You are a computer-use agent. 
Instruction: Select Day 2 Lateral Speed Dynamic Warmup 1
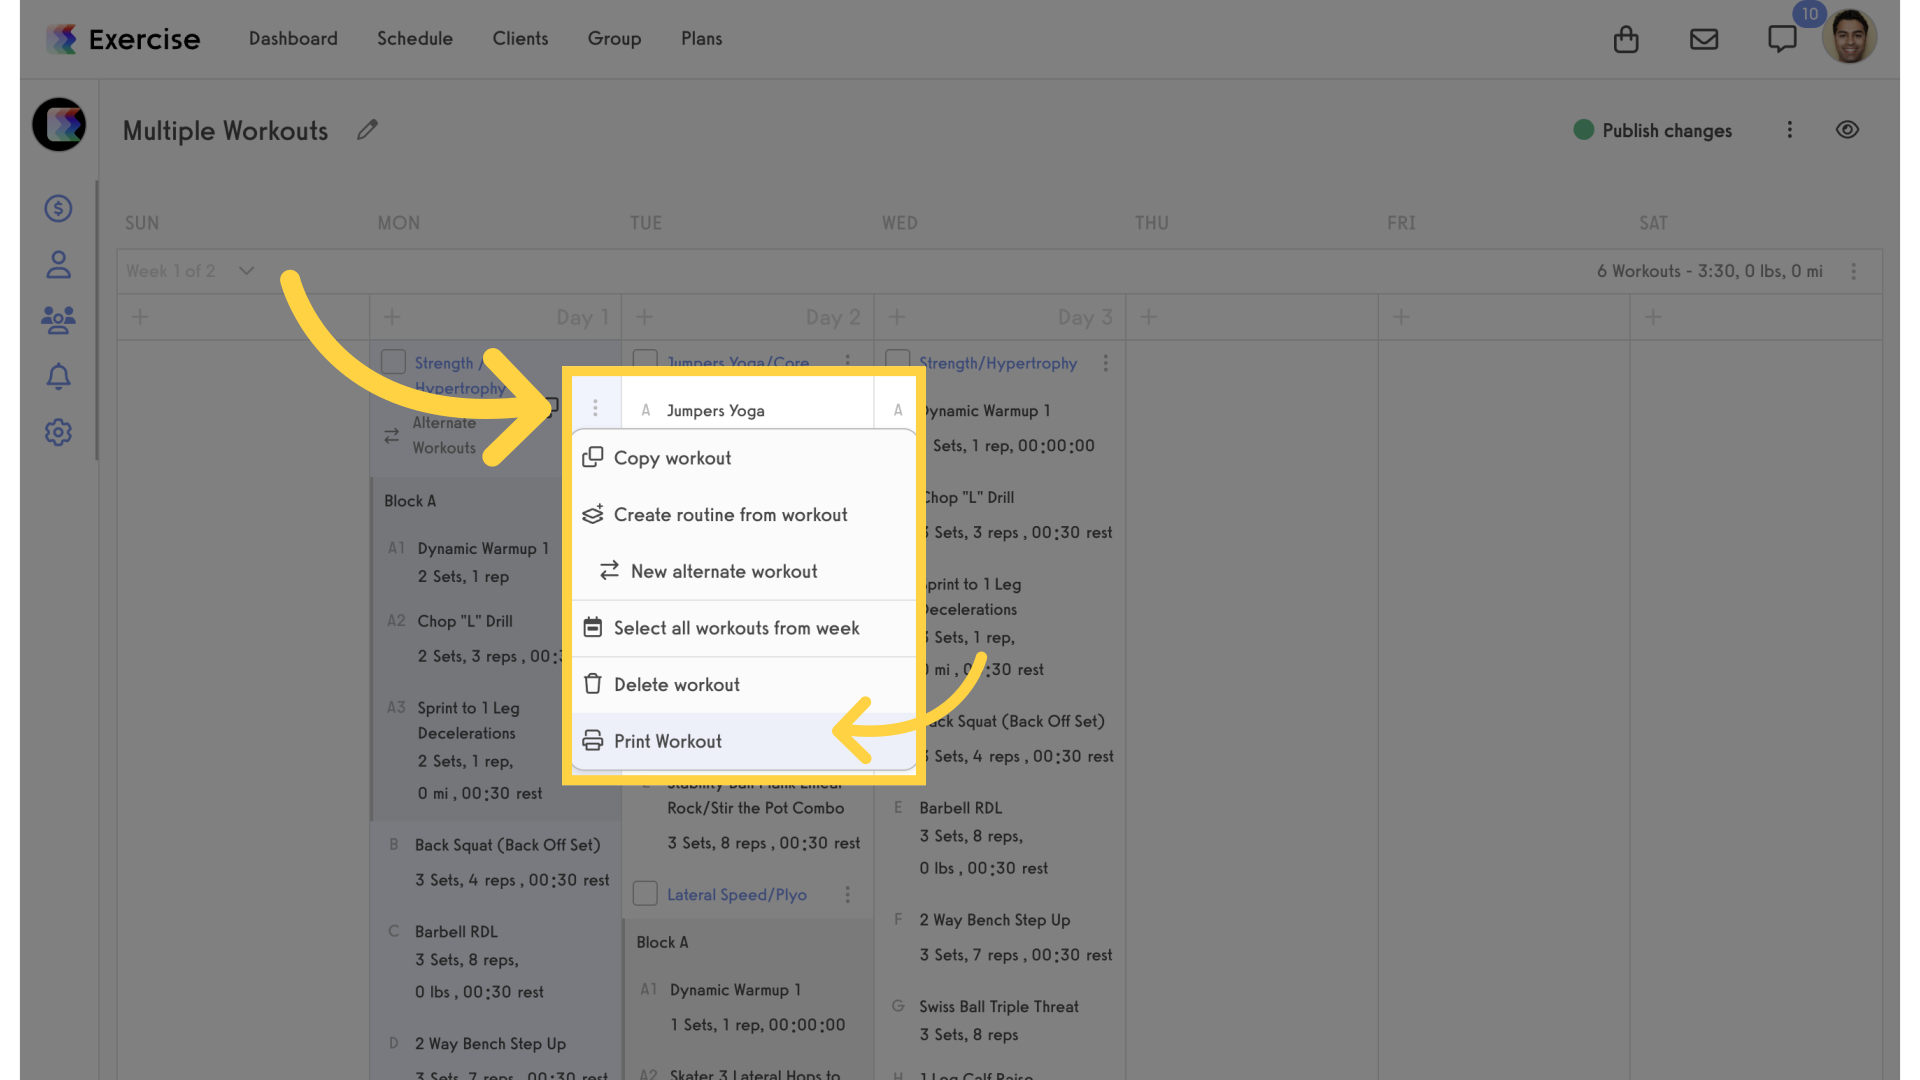[x=735, y=989]
